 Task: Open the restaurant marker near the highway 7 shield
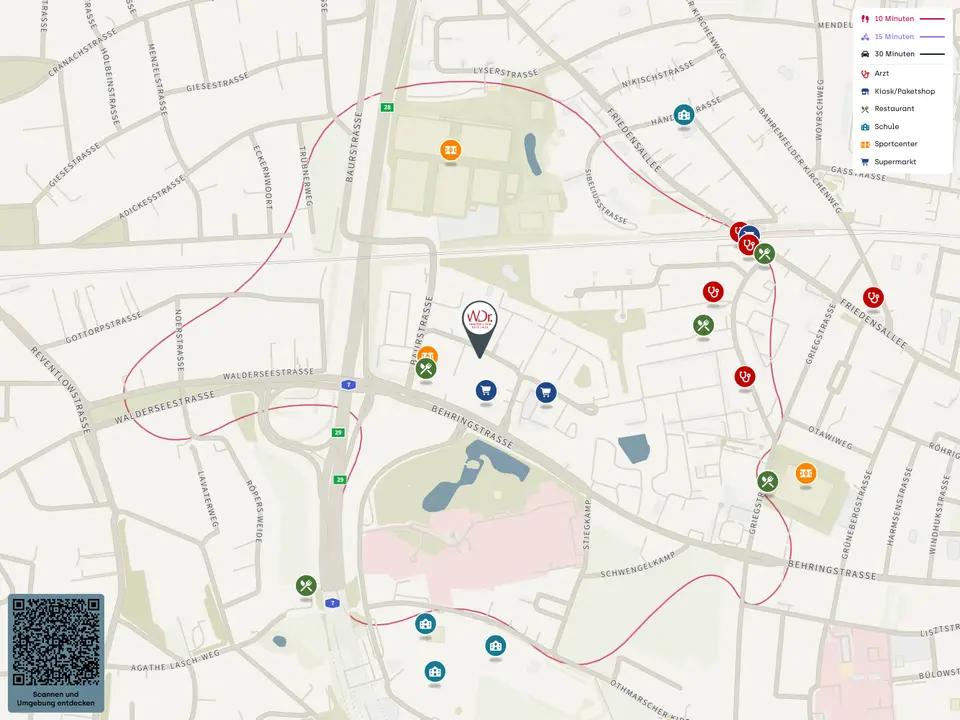click(306, 586)
